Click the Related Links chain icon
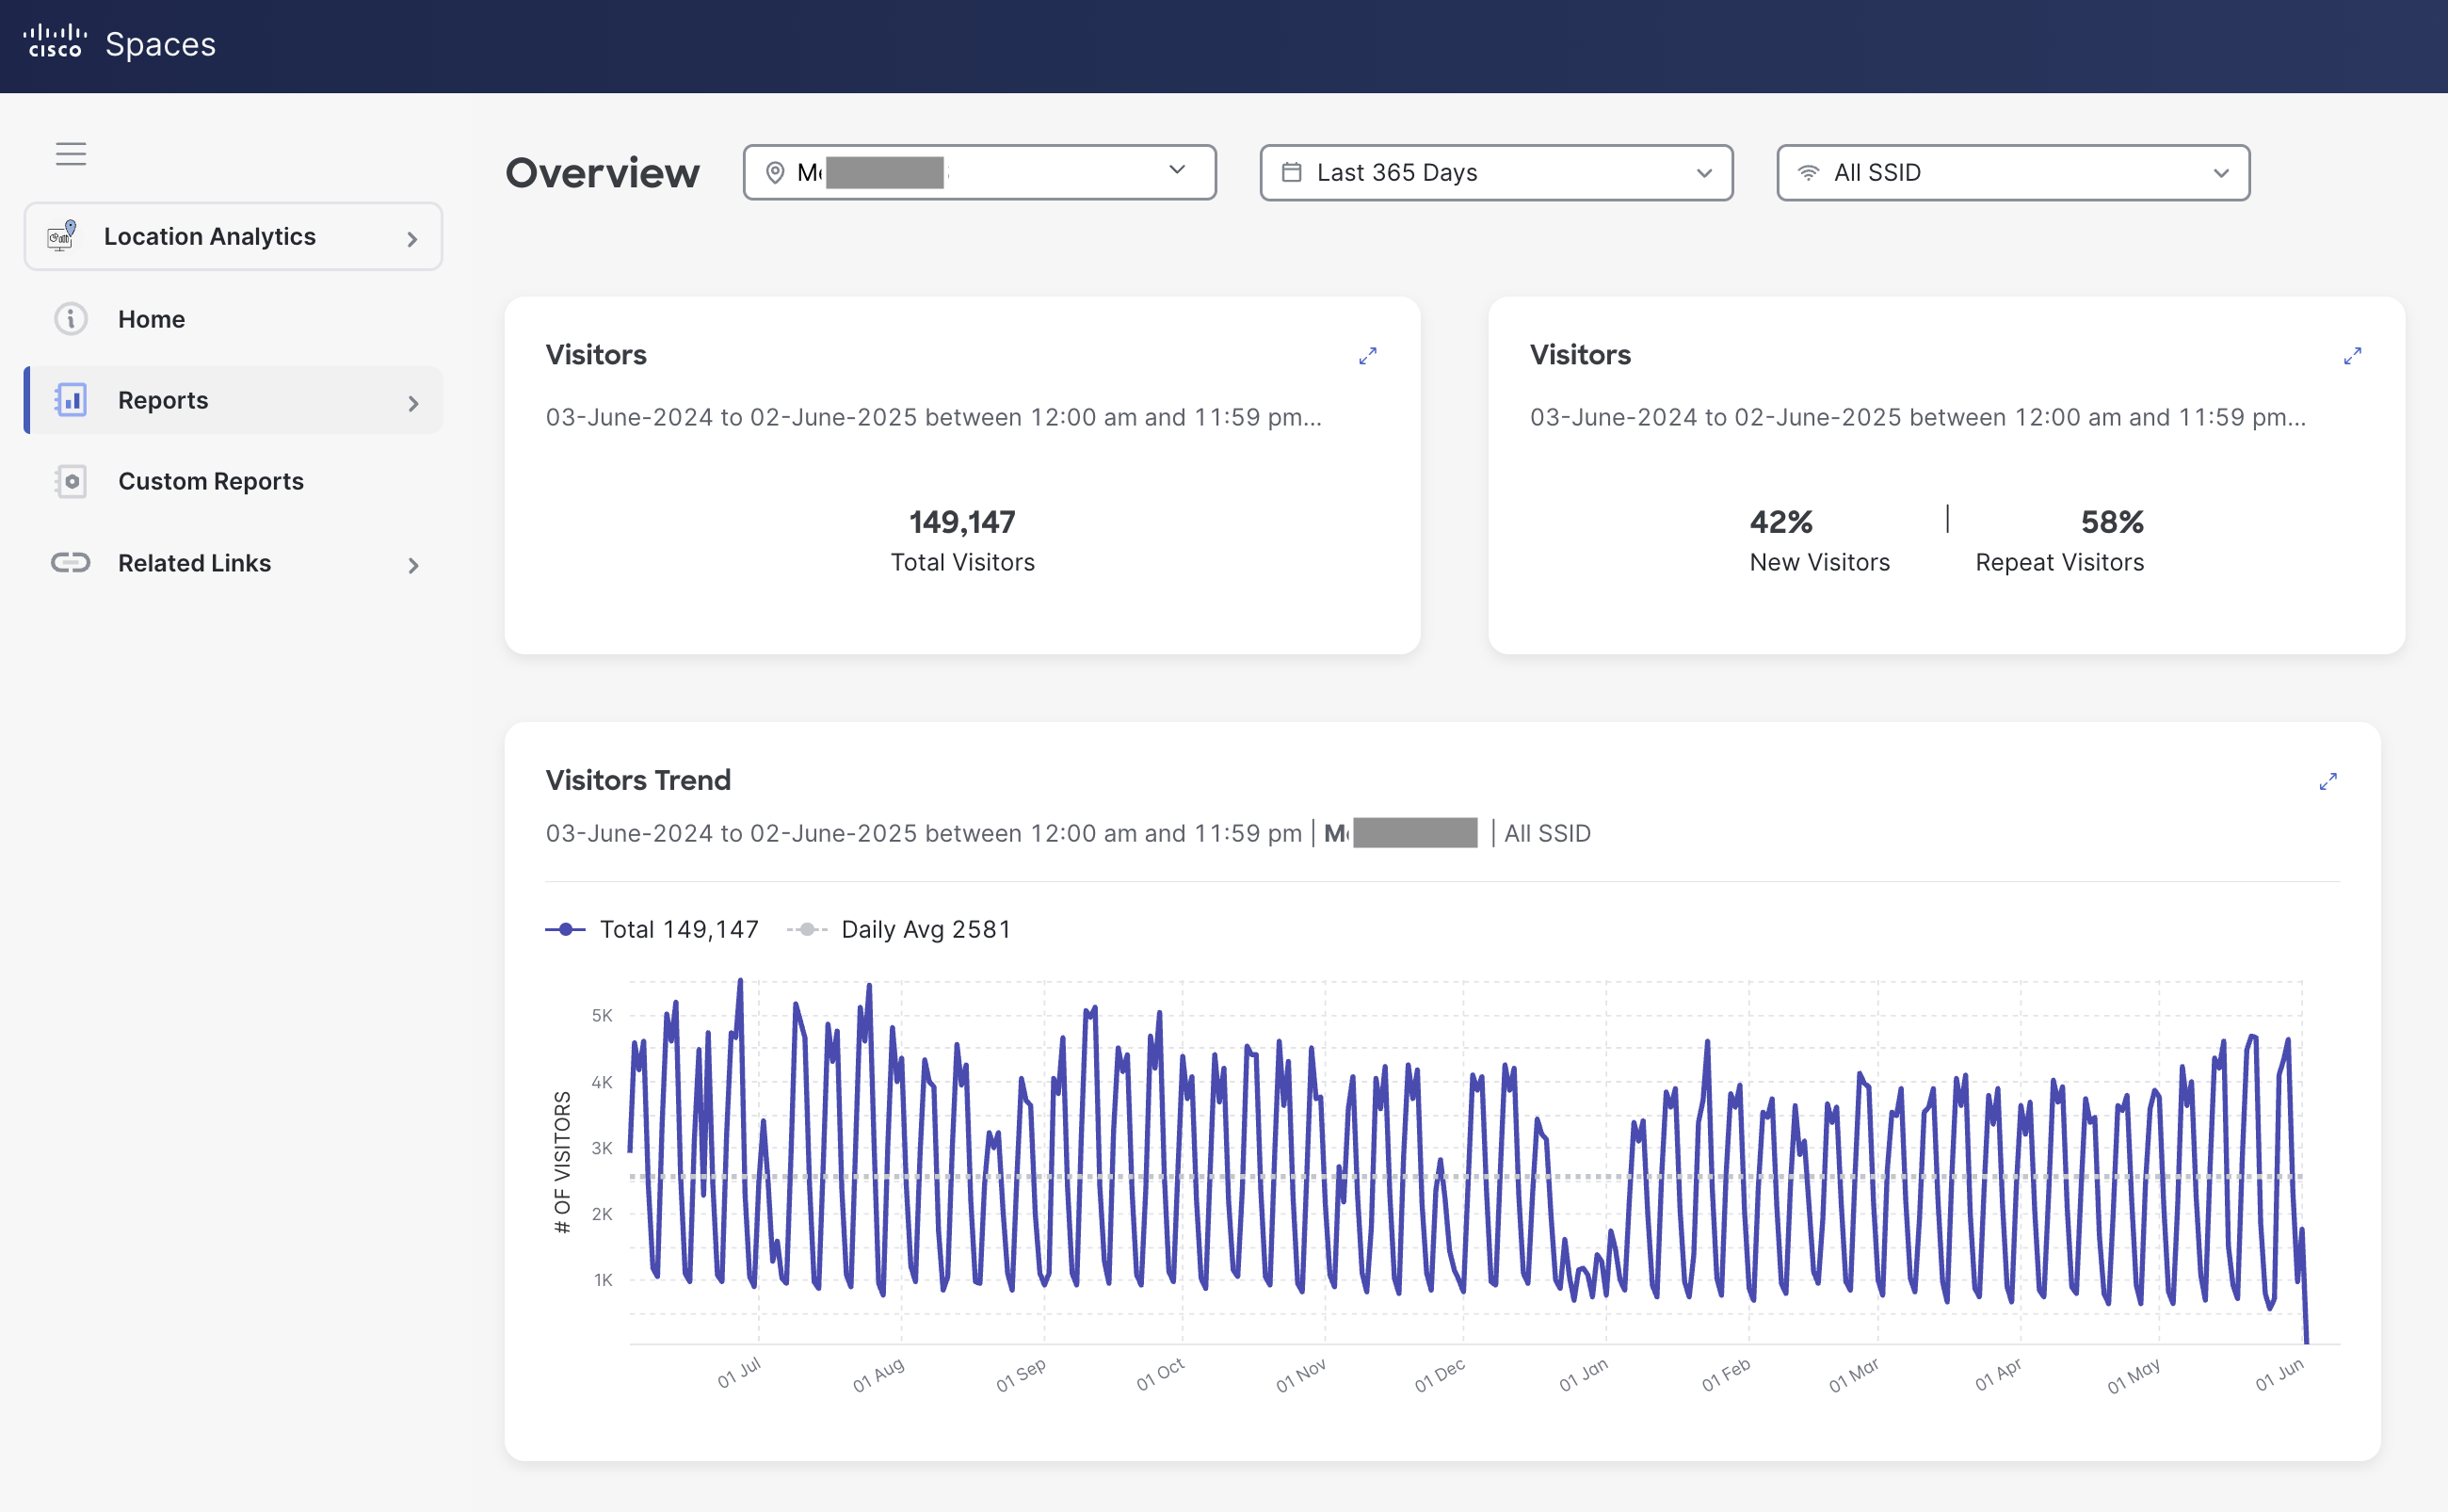Viewport: 2448px width, 1512px height. pyautogui.click(x=70, y=563)
